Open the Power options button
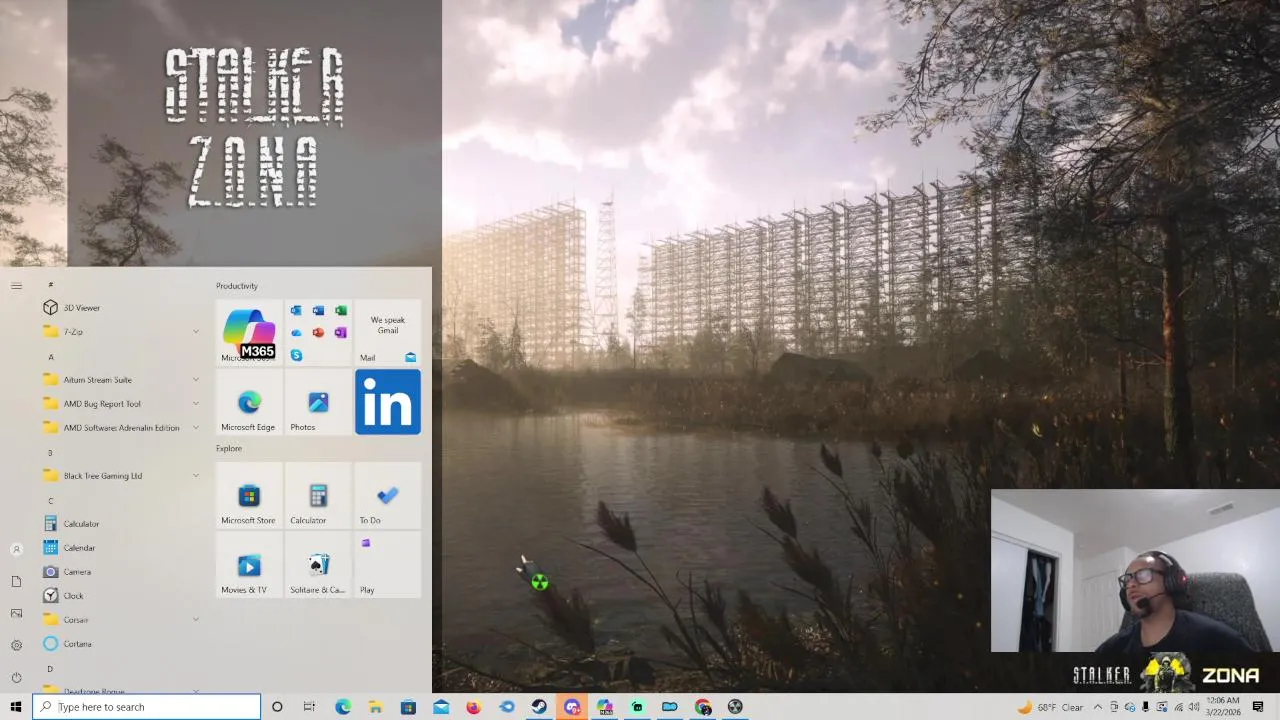Screen dimensions: 1280x720 point(16,678)
